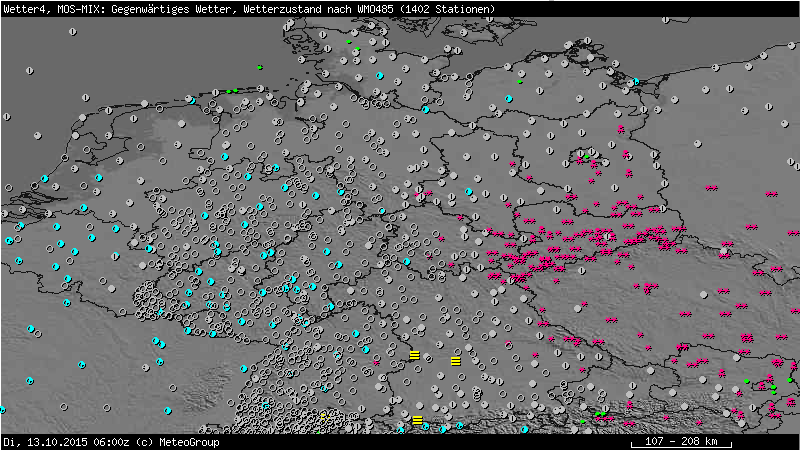The image size is (800, 450).
Task: Click the 'Gegenwärtiges Wetter' heading text
Action: [x=172, y=9]
